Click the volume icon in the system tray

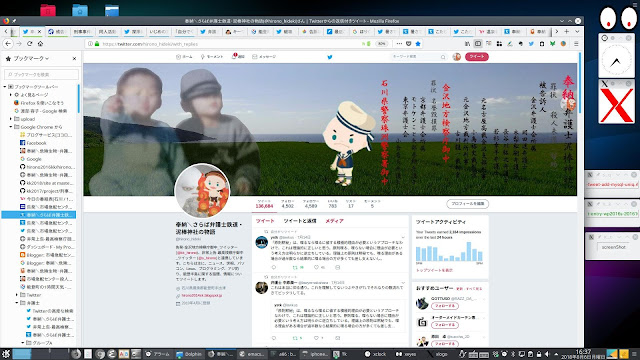(547, 354)
